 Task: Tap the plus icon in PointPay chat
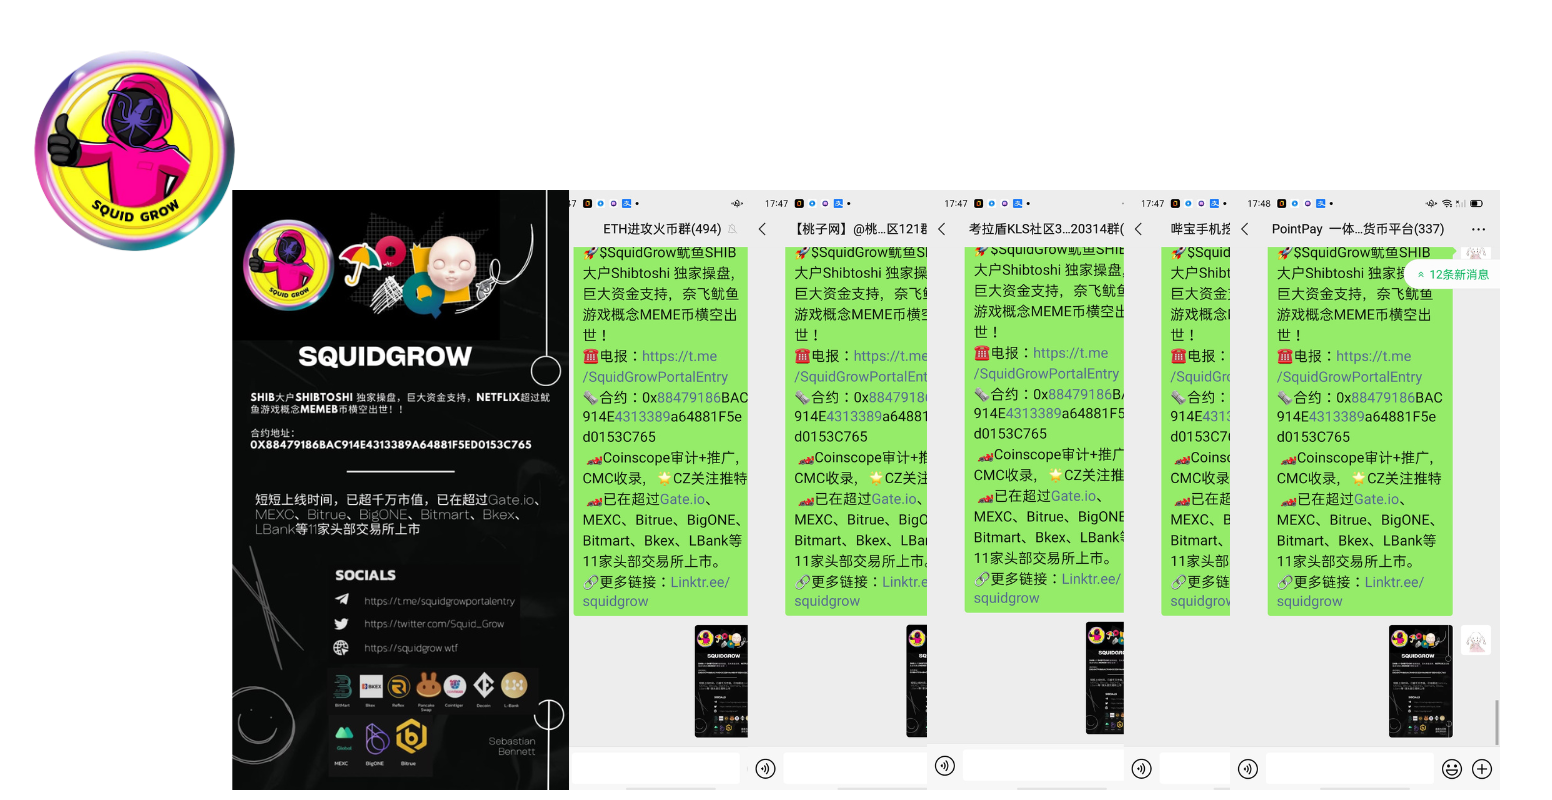tap(1482, 769)
